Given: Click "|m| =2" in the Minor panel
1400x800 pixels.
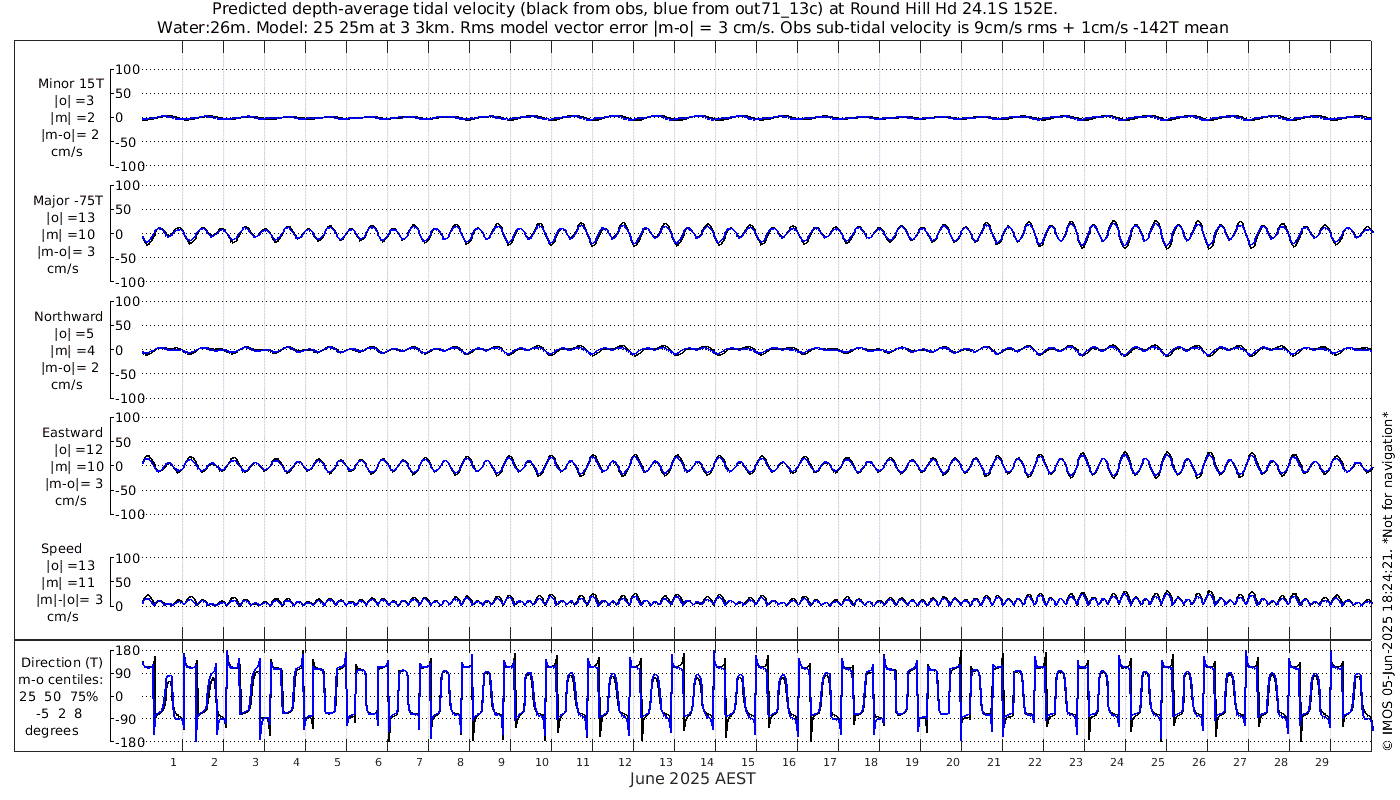Looking at the screenshot, I should click(x=73, y=118).
